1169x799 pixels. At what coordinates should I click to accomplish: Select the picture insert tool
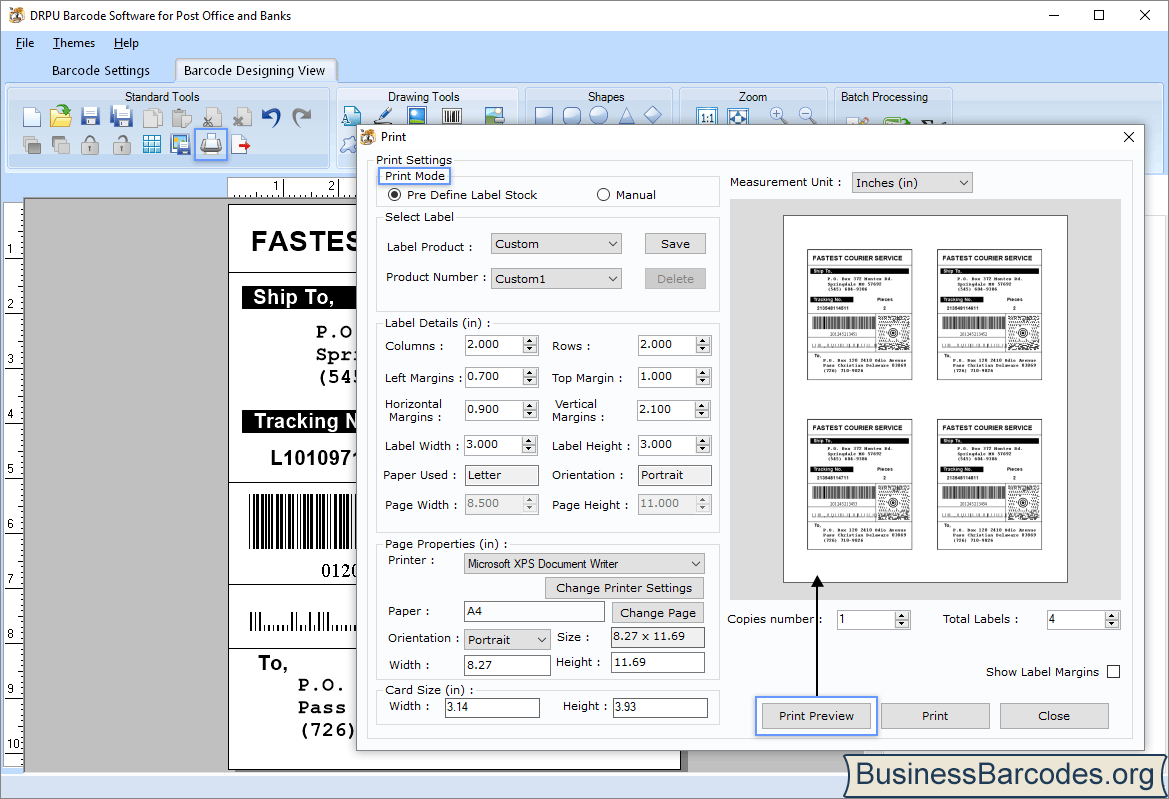(417, 116)
